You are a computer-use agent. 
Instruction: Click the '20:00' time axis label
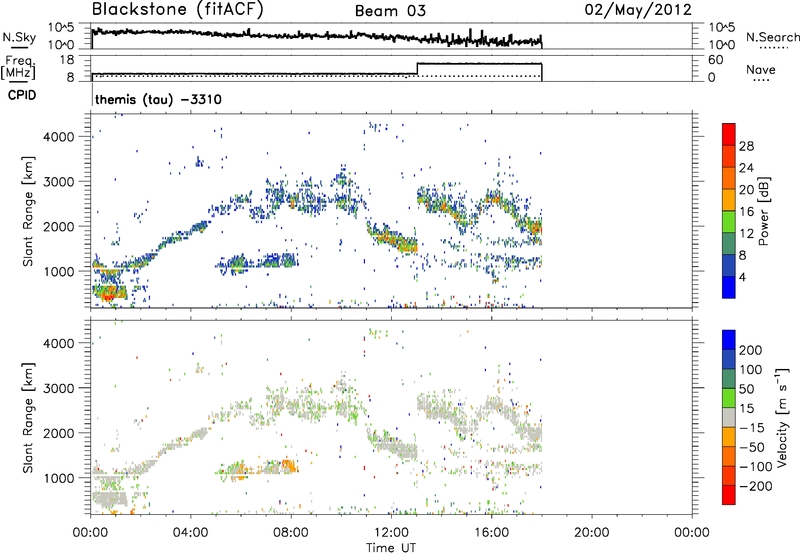[592, 533]
